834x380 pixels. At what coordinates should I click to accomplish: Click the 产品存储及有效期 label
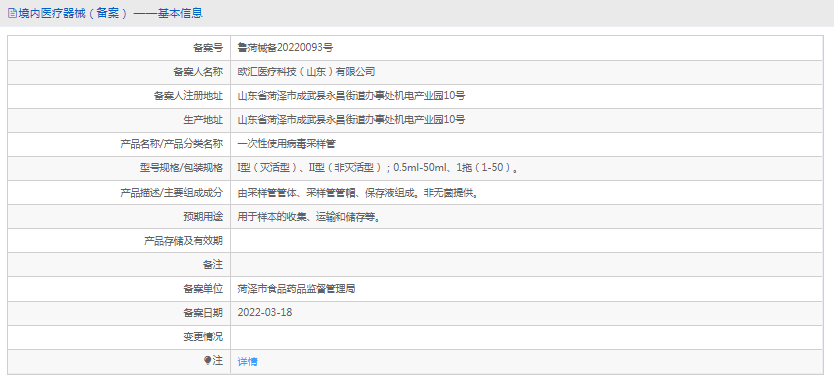pos(184,241)
